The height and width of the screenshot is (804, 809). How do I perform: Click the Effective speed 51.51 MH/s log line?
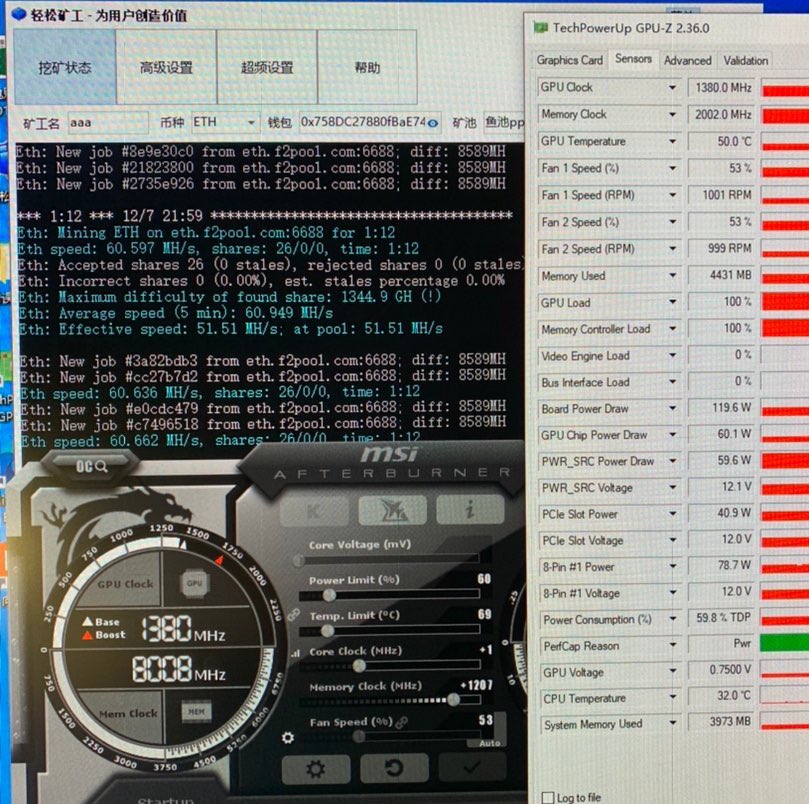tap(231, 329)
